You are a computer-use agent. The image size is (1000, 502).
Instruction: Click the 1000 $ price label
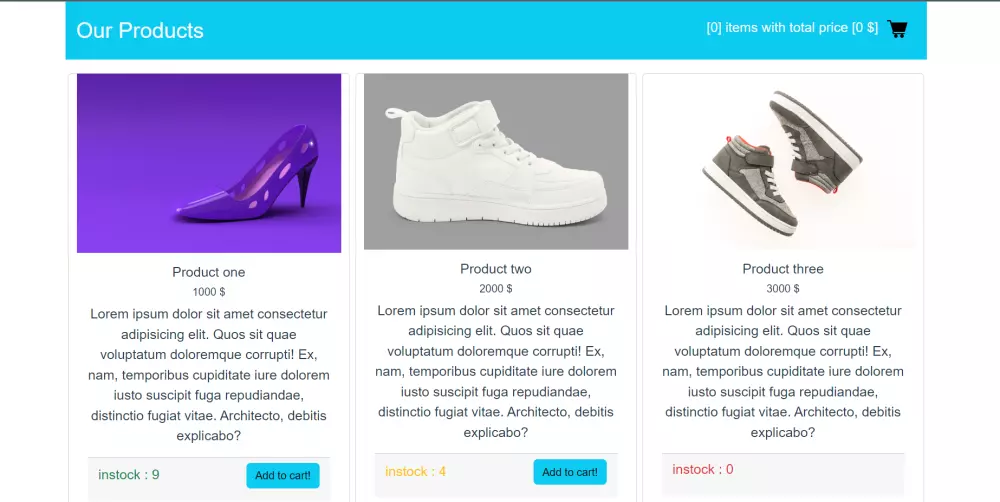click(209, 292)
